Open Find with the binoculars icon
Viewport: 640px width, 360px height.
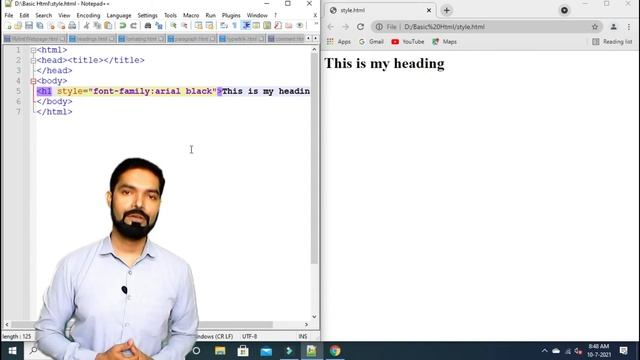148,26
